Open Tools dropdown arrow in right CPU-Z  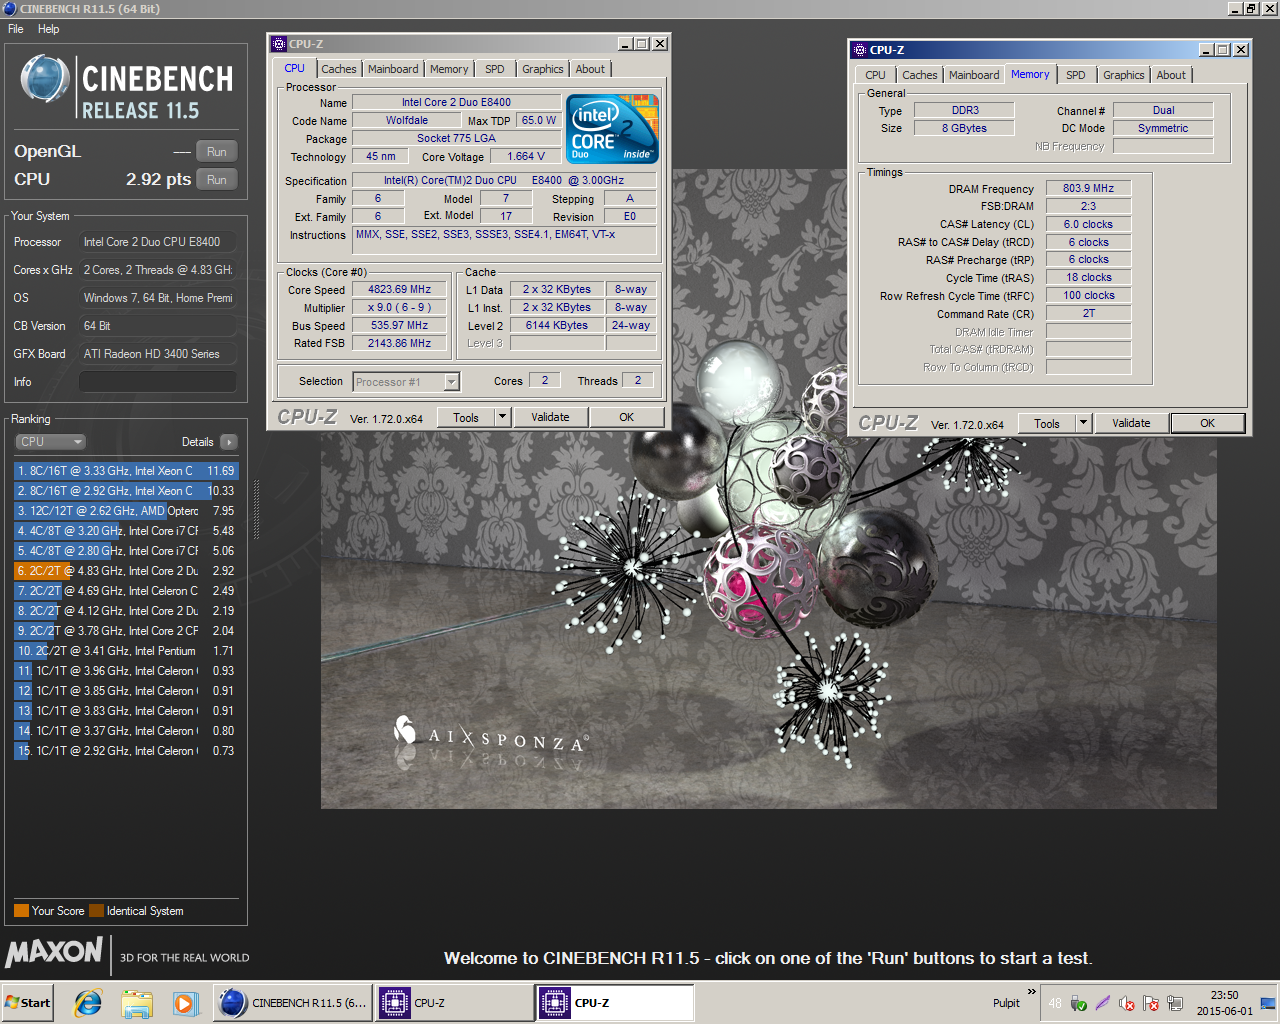pyautogui.click(x=1084, y=424)
